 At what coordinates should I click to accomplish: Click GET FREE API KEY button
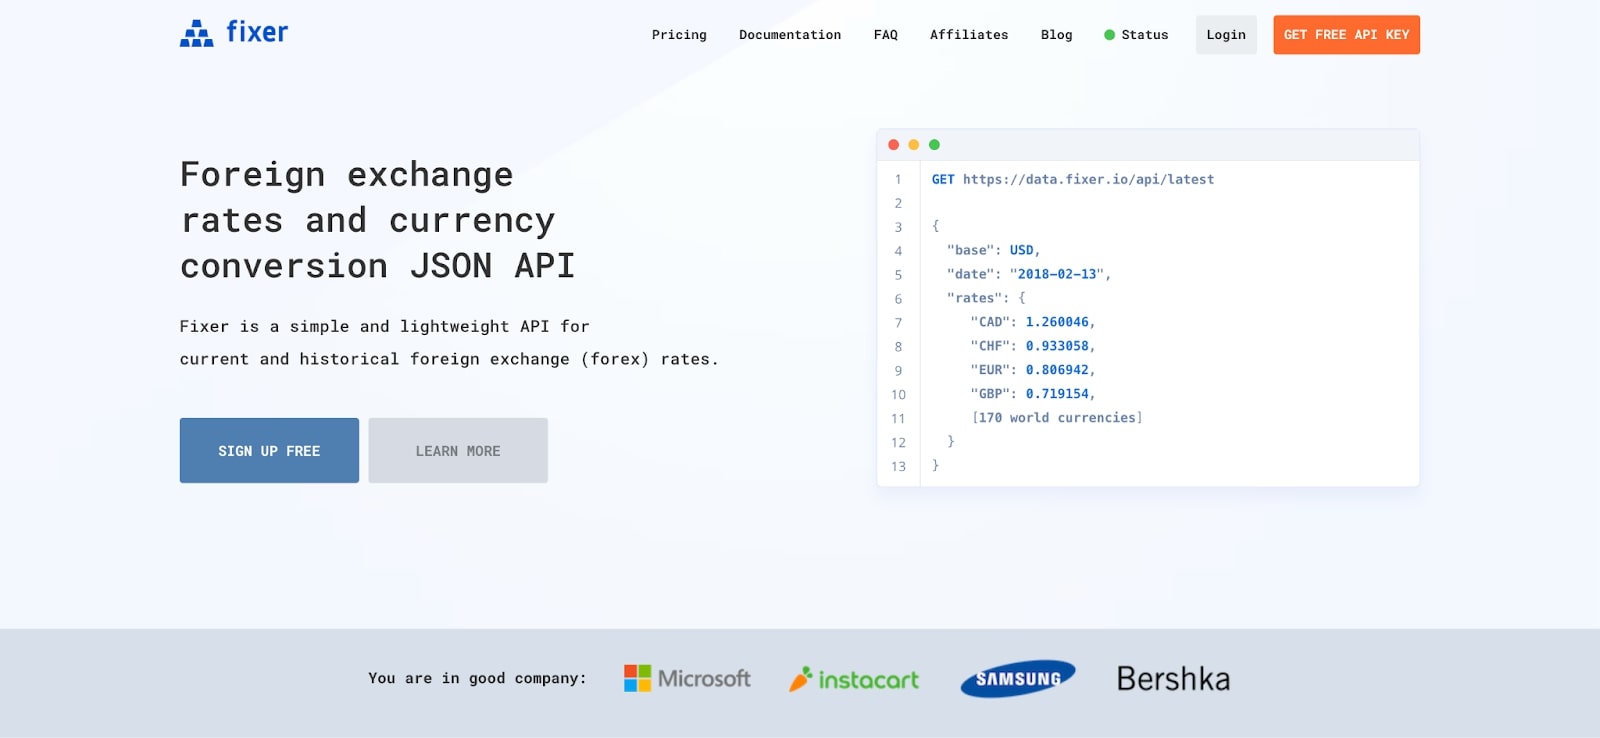[x=1346, y=35]
